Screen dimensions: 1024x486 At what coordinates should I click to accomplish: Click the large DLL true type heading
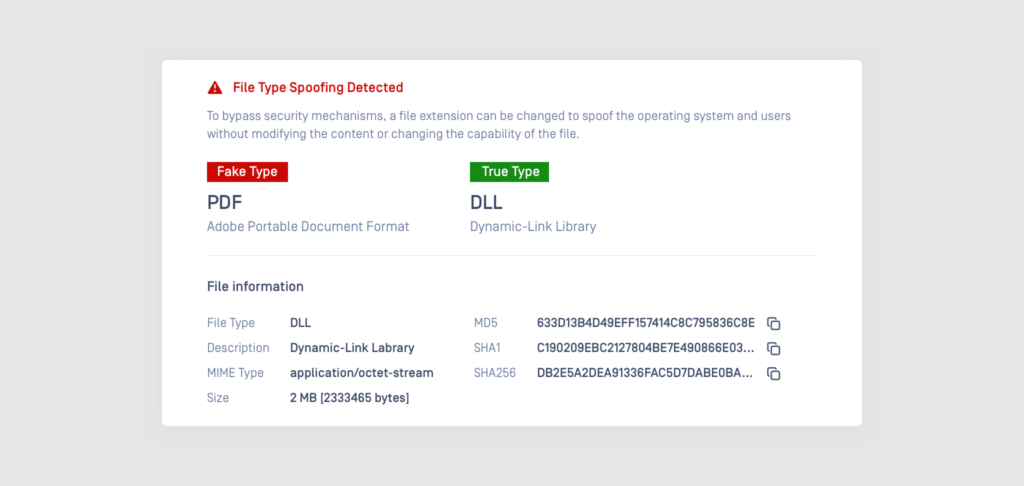pos(487,203)
